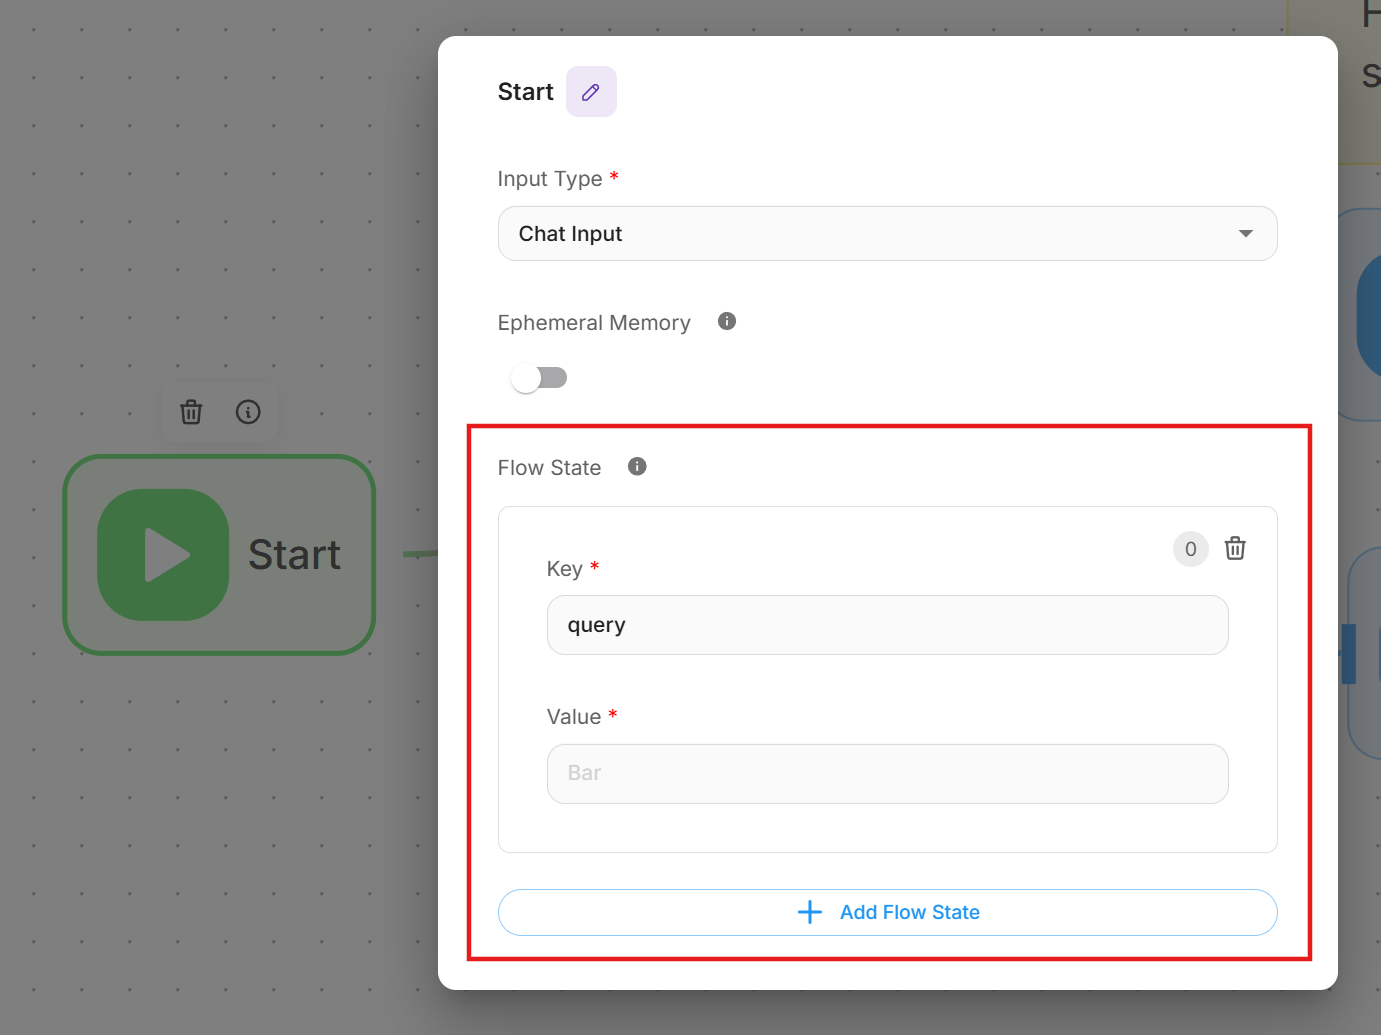This screenshot has width=1381, height=1035.
Task: Open the Chat Input dropdown
Action: [x=886, y=234]
